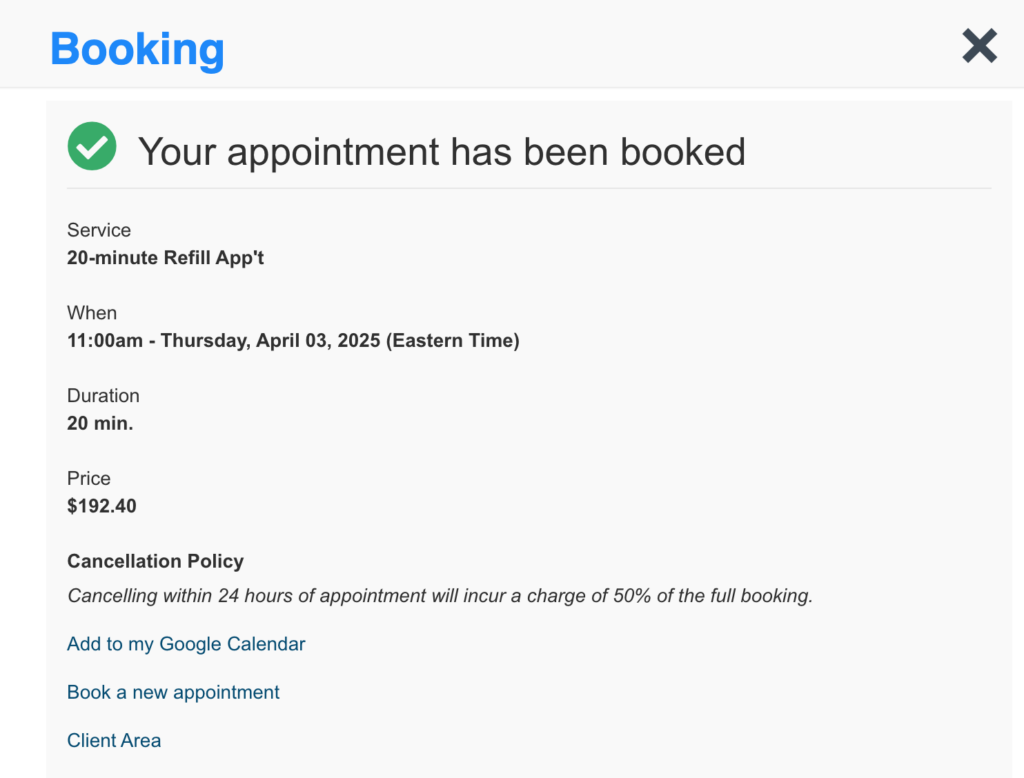Click the Price label
The image size is (1024, 778).
[89, 478]
